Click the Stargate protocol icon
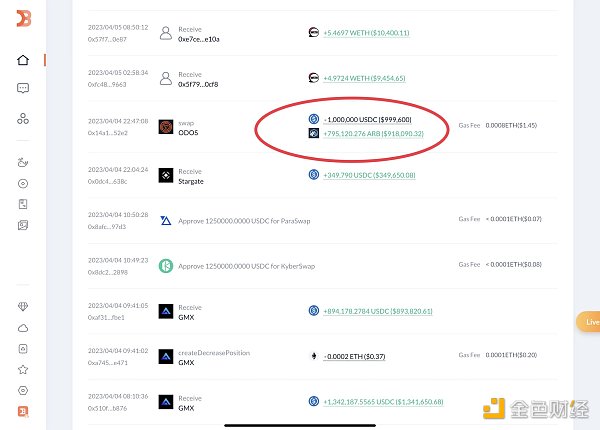The height and width of the screenshot is (430, 600). pos(166,175)
